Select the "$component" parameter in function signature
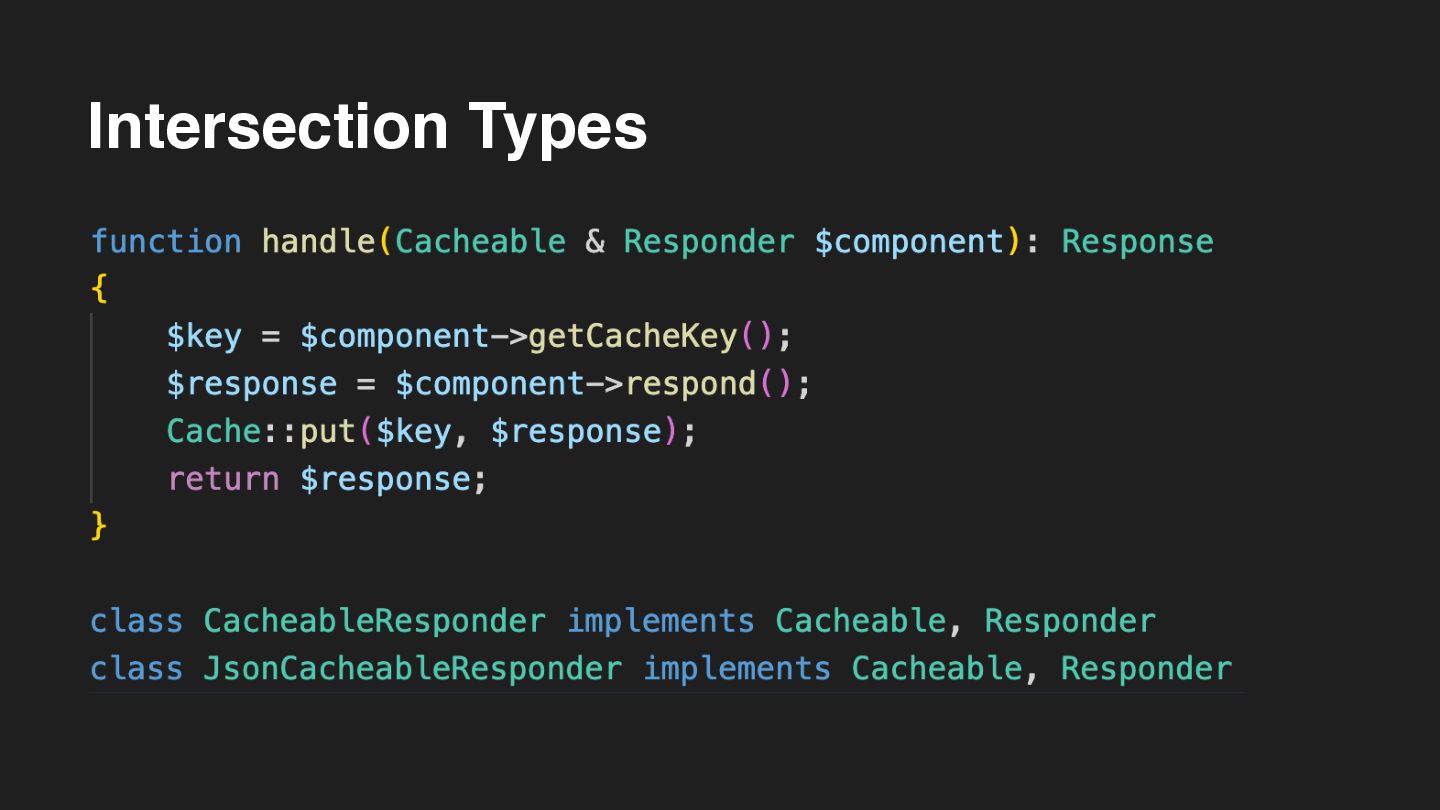The image size is (1440, 810). 909,242
